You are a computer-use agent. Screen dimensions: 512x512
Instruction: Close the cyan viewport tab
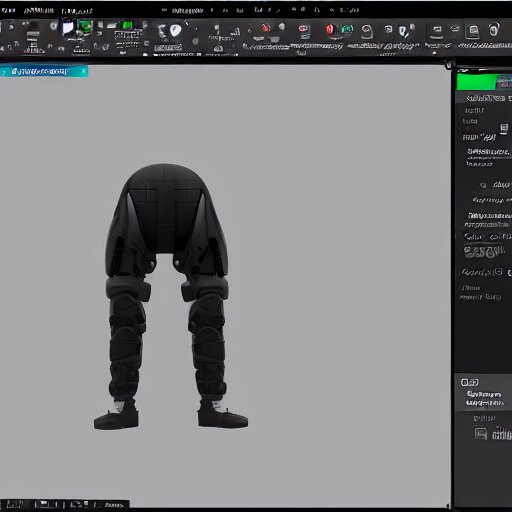coord(84,71)
